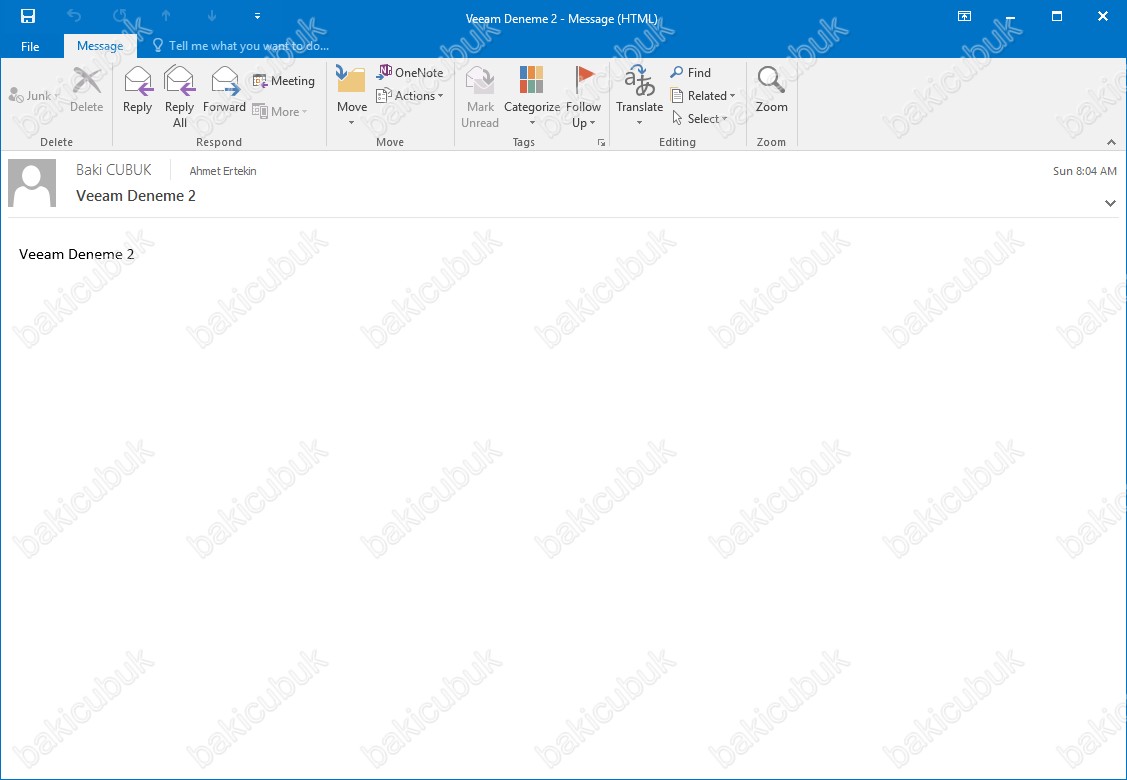This screenshot has height=780, width=1127.
Task: Click Find in Editing group
Action: click(x=691, y=72)
